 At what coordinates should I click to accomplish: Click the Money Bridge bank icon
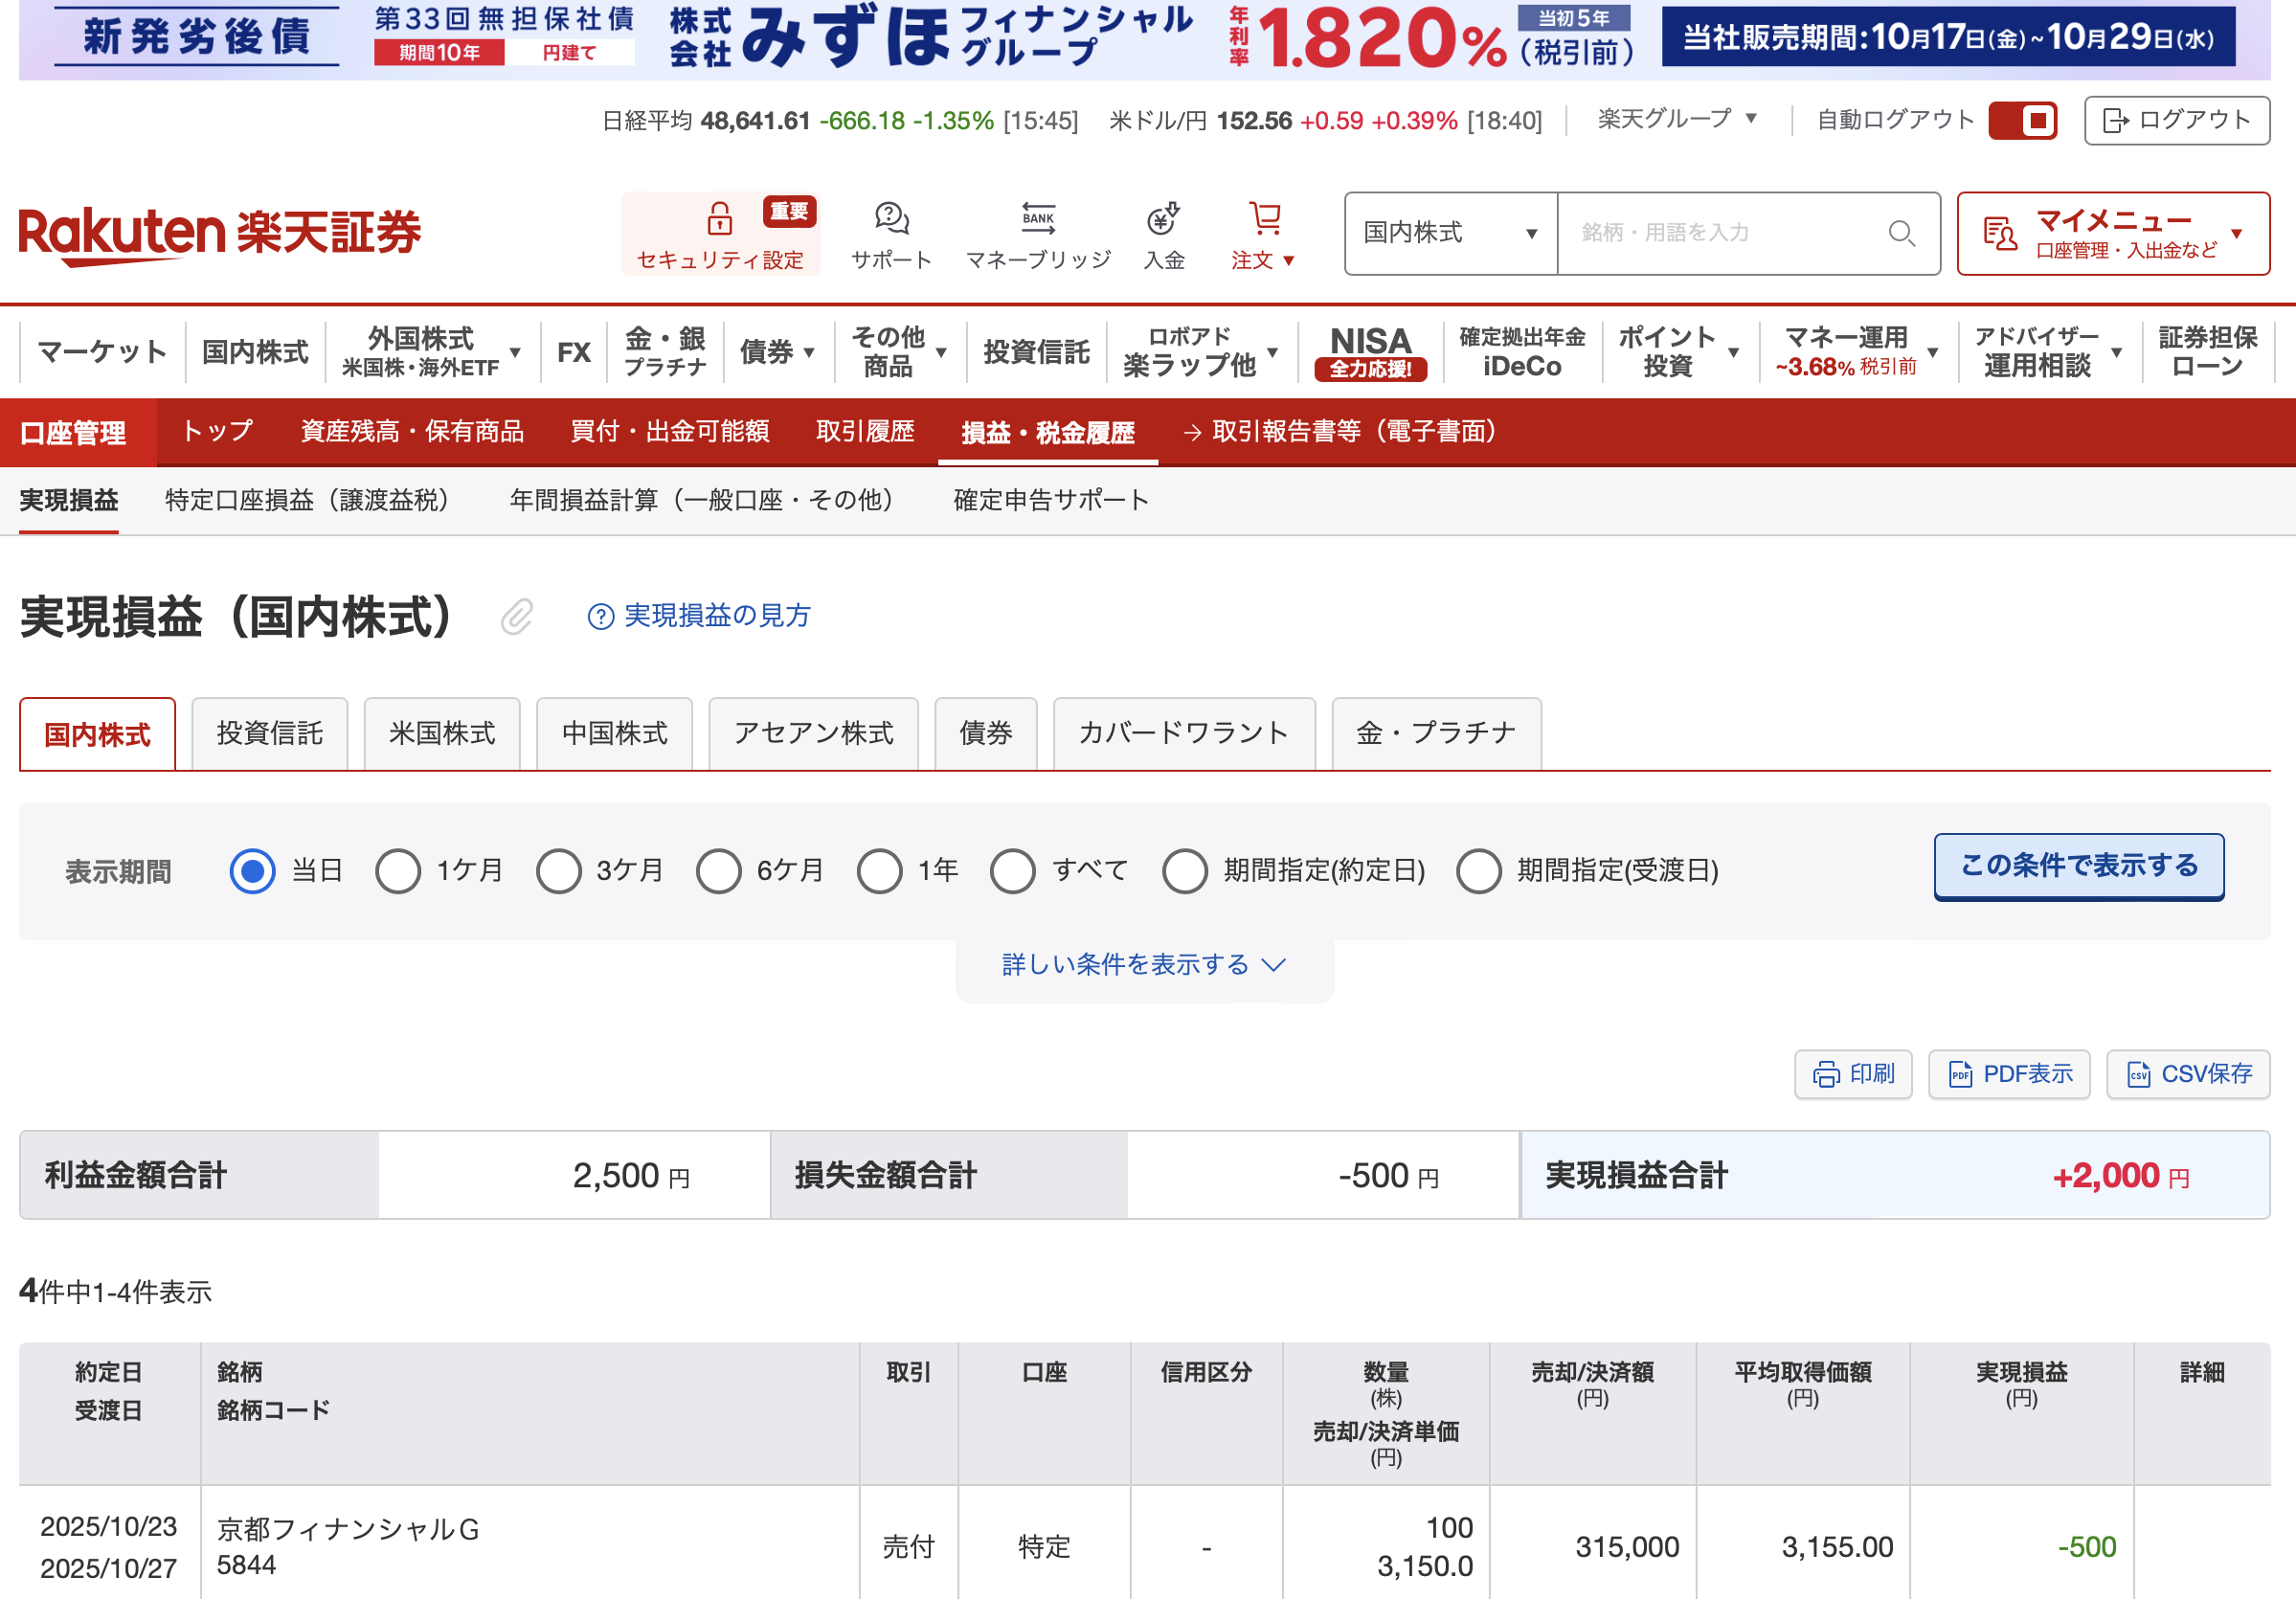(x=1037, y=218)
